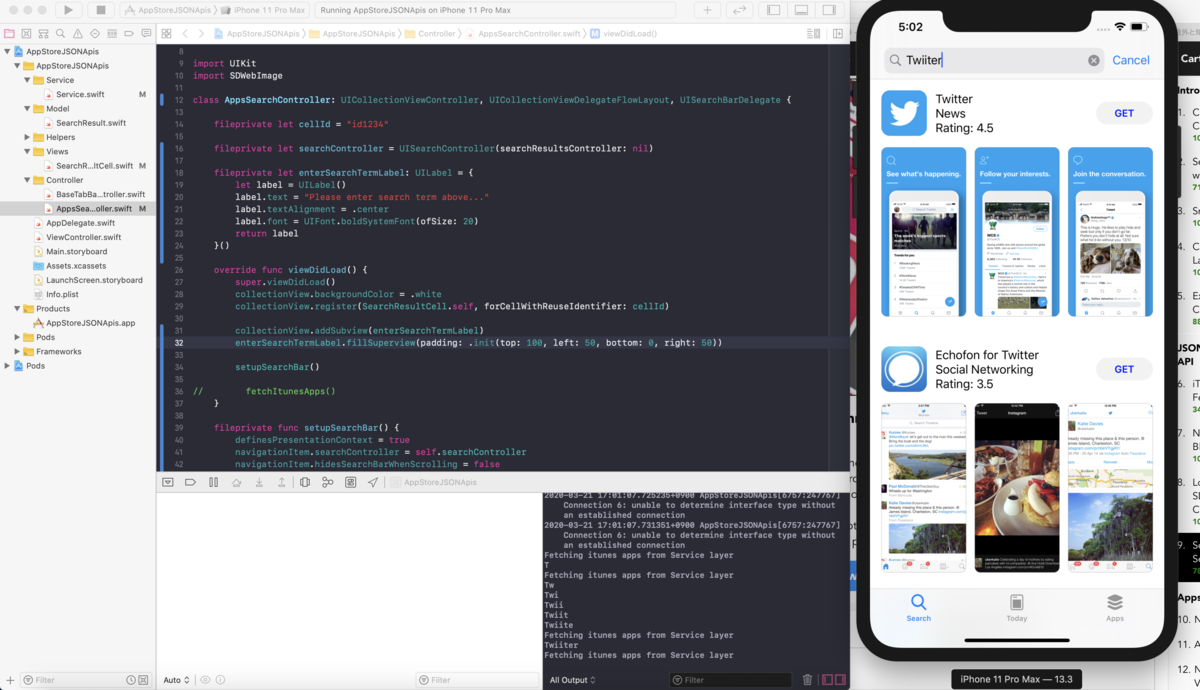
Task: Tap GET for the Twitter app
Action: [x=1124, y=113]
